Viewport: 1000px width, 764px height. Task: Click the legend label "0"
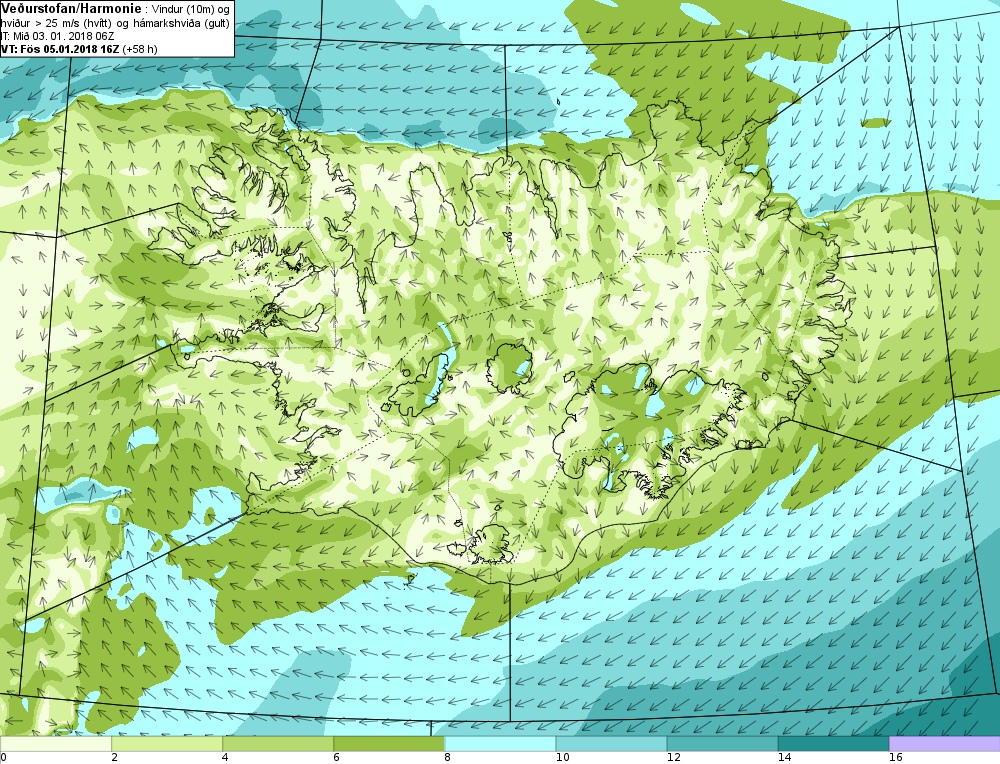[x=3, y=758]
